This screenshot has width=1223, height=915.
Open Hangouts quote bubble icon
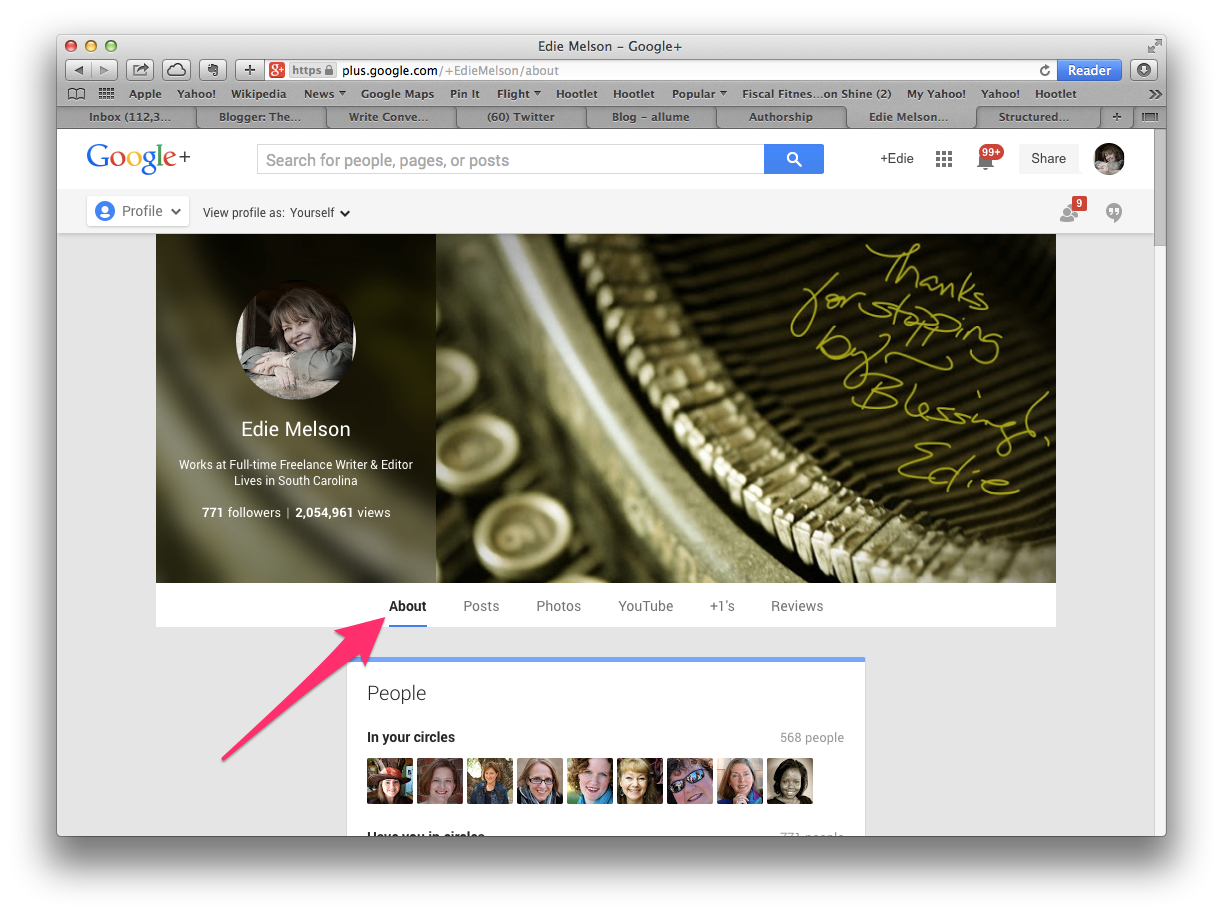click(x=1114, y=212)
